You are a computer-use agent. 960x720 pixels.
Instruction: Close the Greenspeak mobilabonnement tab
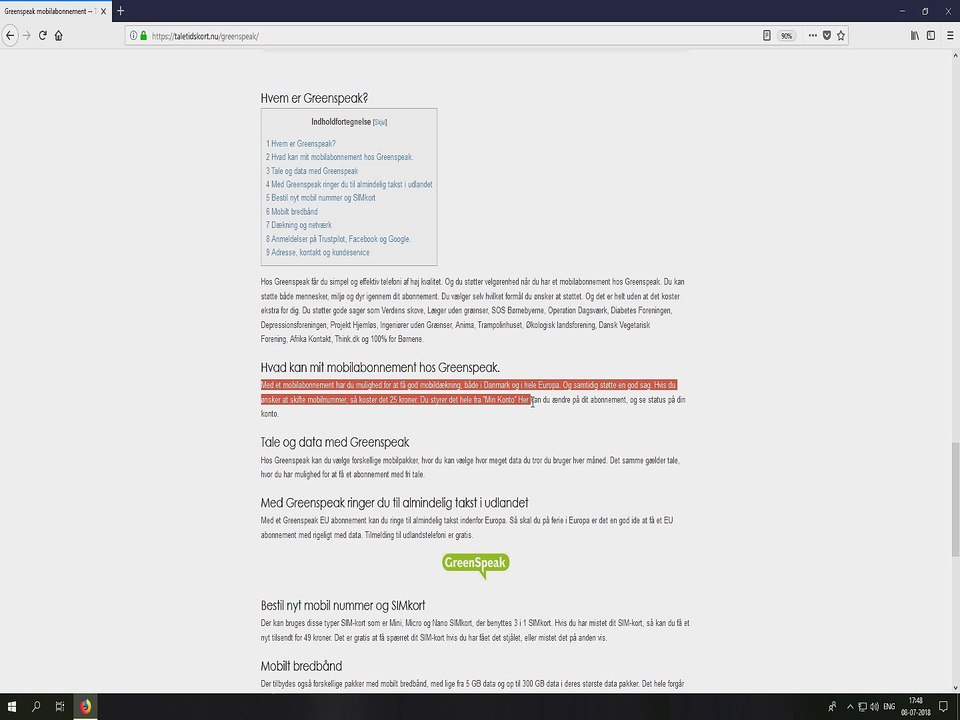click(x=103, y=12)
